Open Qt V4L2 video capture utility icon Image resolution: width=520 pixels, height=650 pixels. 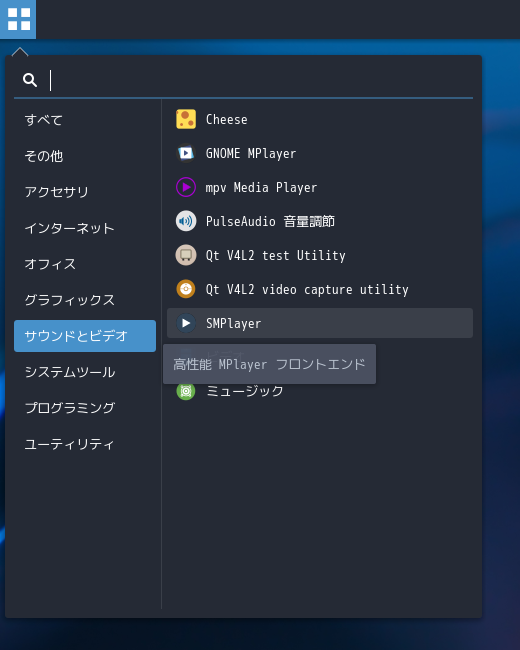click(x=186, y=289)
